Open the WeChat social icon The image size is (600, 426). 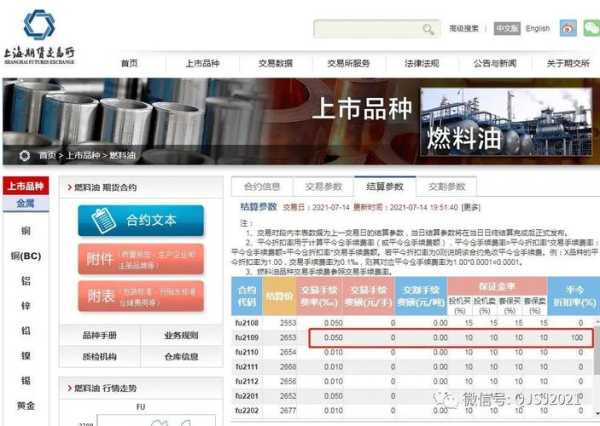point(589,28)
